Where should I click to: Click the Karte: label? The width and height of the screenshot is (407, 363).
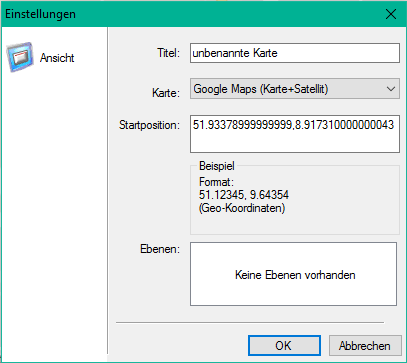coord(166,93)
